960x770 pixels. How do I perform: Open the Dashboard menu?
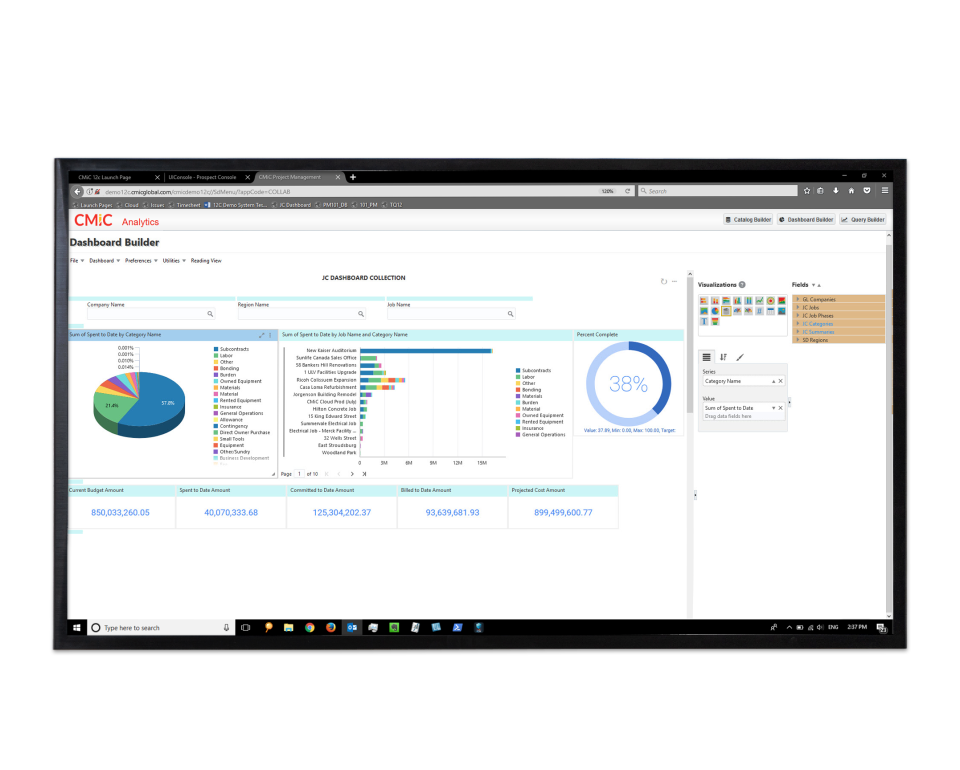[105, 261]
